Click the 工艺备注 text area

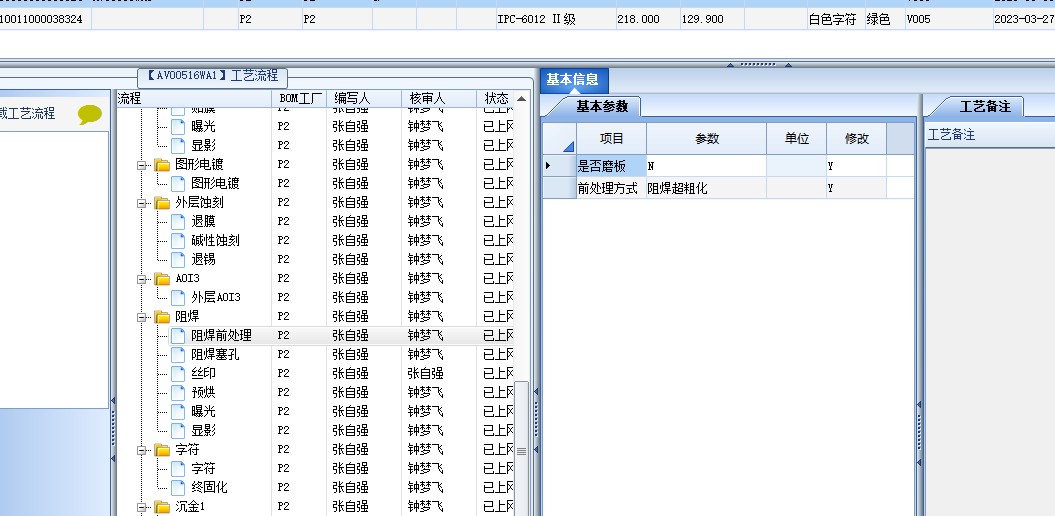990,330
